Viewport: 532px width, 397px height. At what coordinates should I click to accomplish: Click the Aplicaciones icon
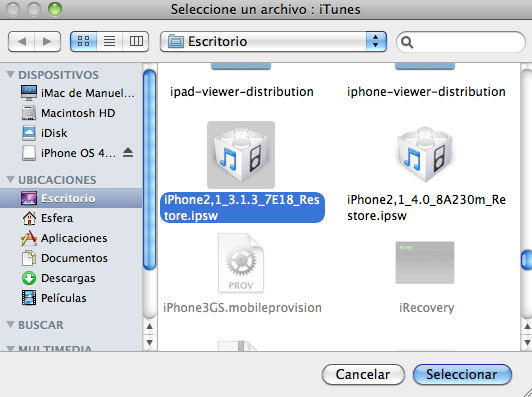pos(29,238)
